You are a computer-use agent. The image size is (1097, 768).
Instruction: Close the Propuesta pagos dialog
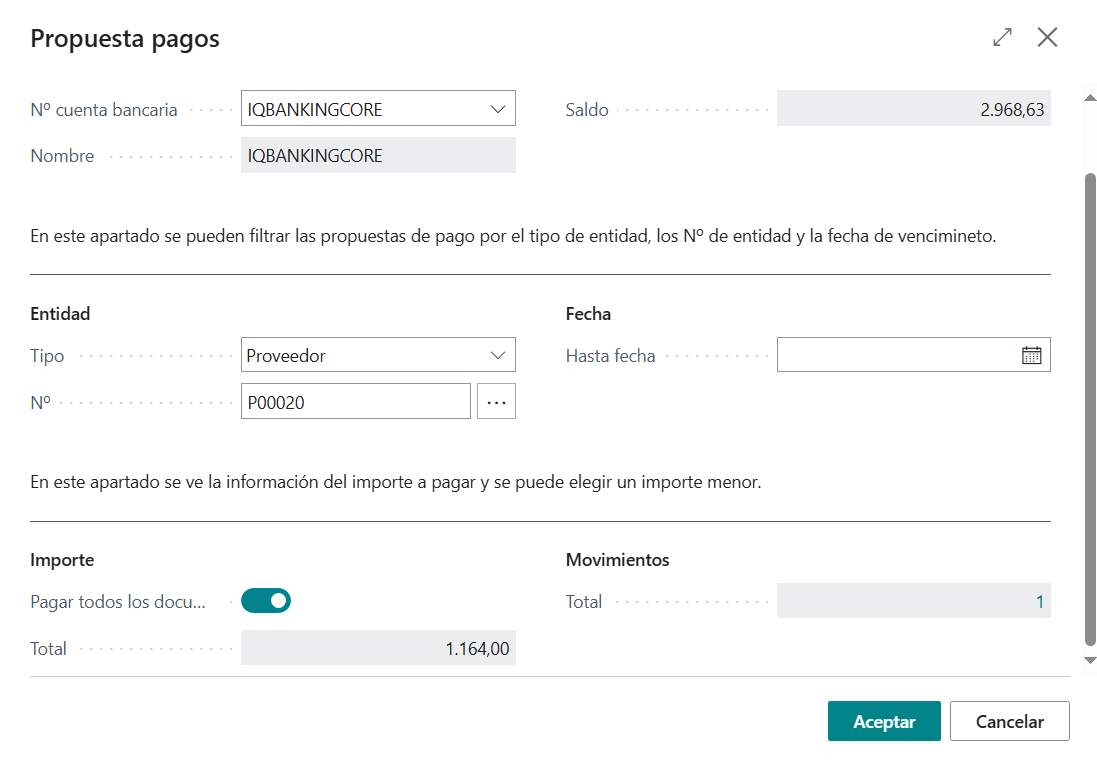click(1047, 37)
